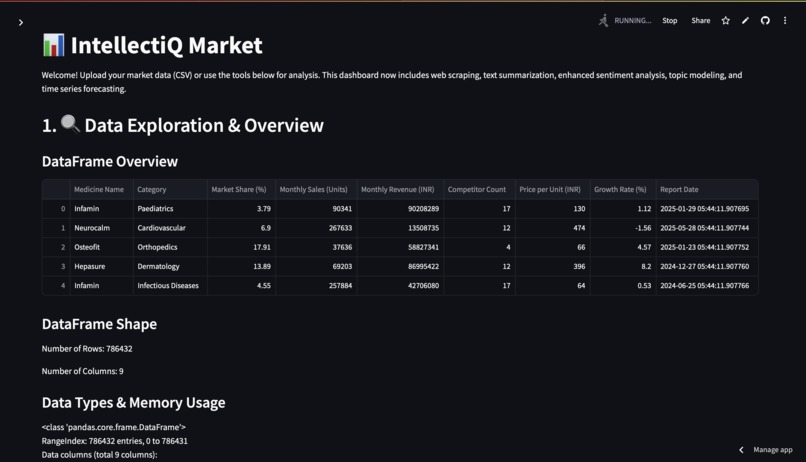Screen dimensions: 806x462
Task: Click the Competitor Count column header
Action: click(479, 189)
